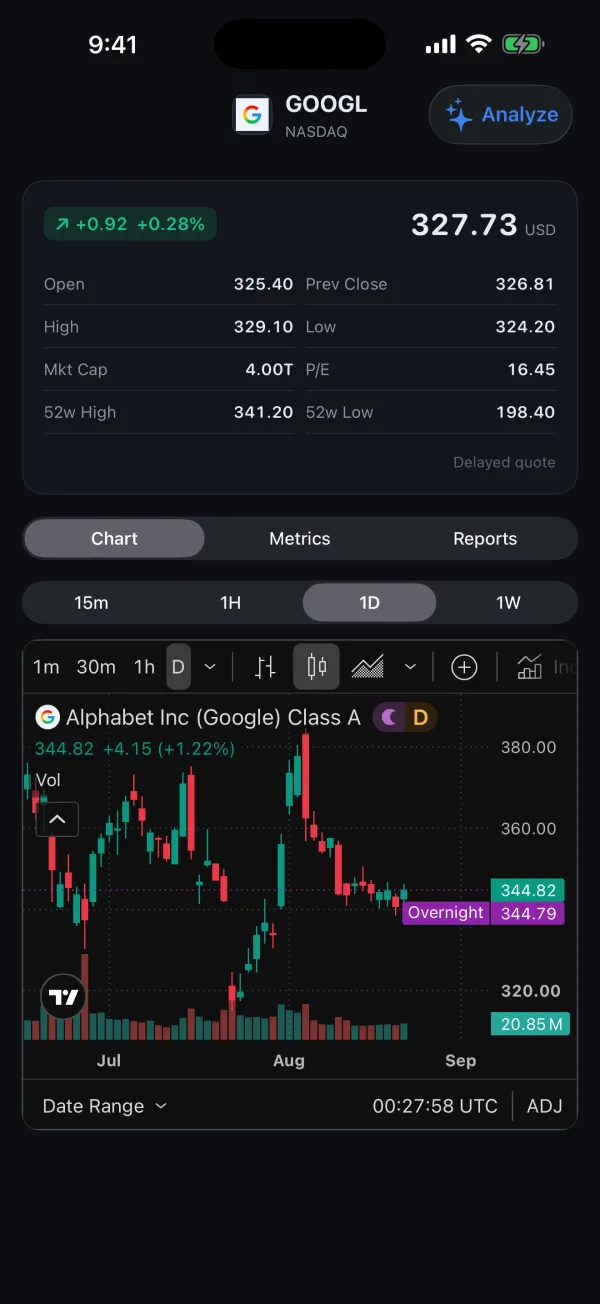Tap the Prev Close value 326.81

pos(525,284)
